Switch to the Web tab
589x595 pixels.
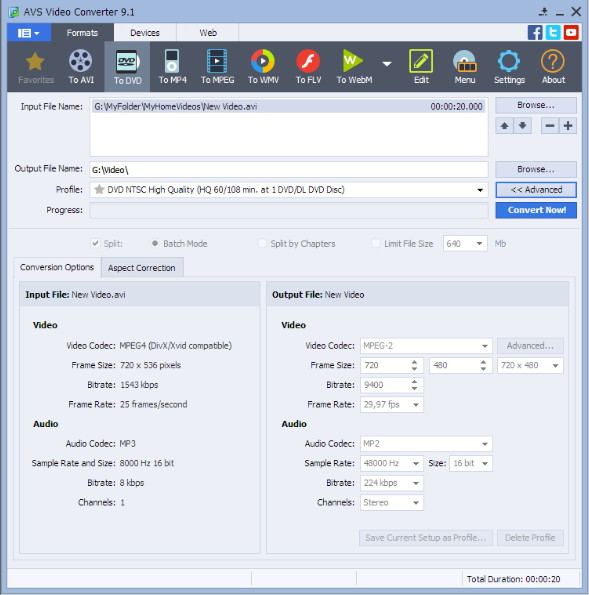[208, 33]
